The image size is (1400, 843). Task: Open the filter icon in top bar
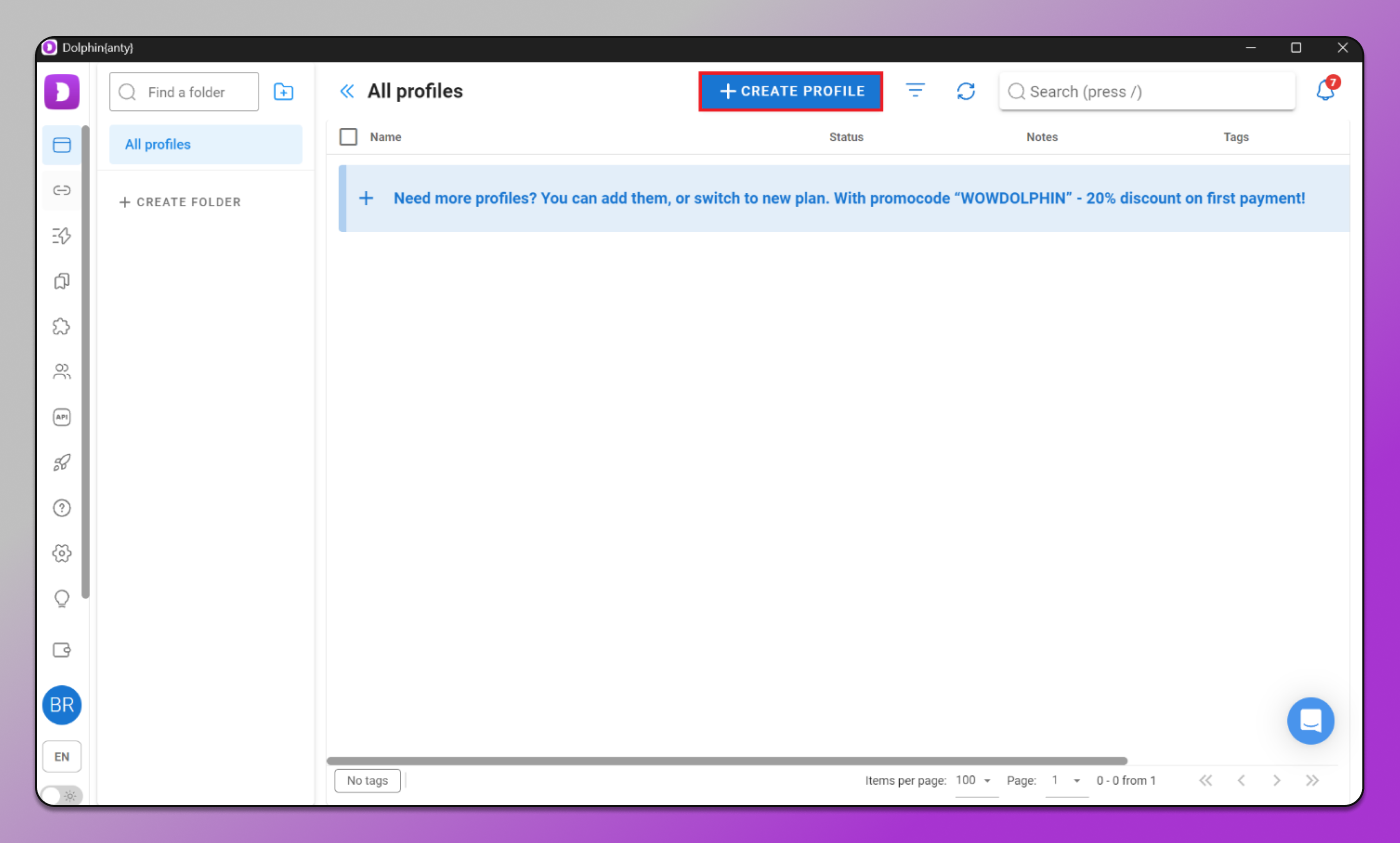(915, 91)
